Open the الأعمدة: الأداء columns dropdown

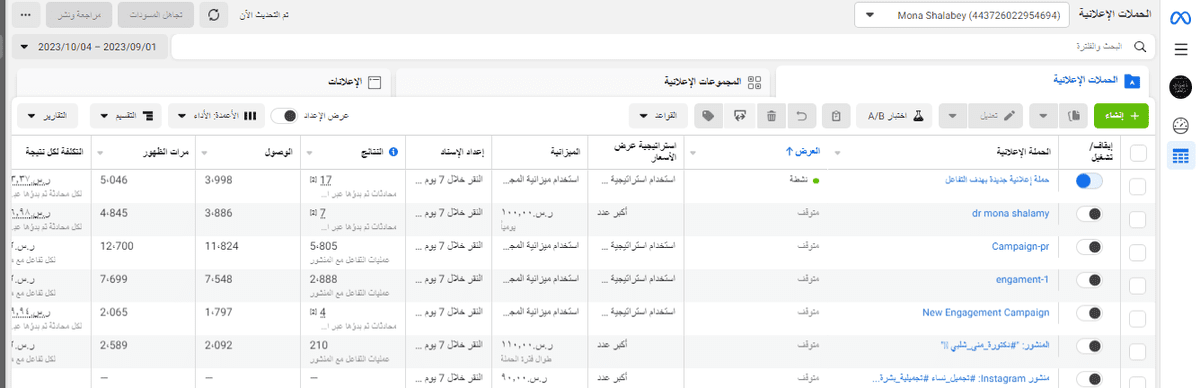click(x=216, y=115)
